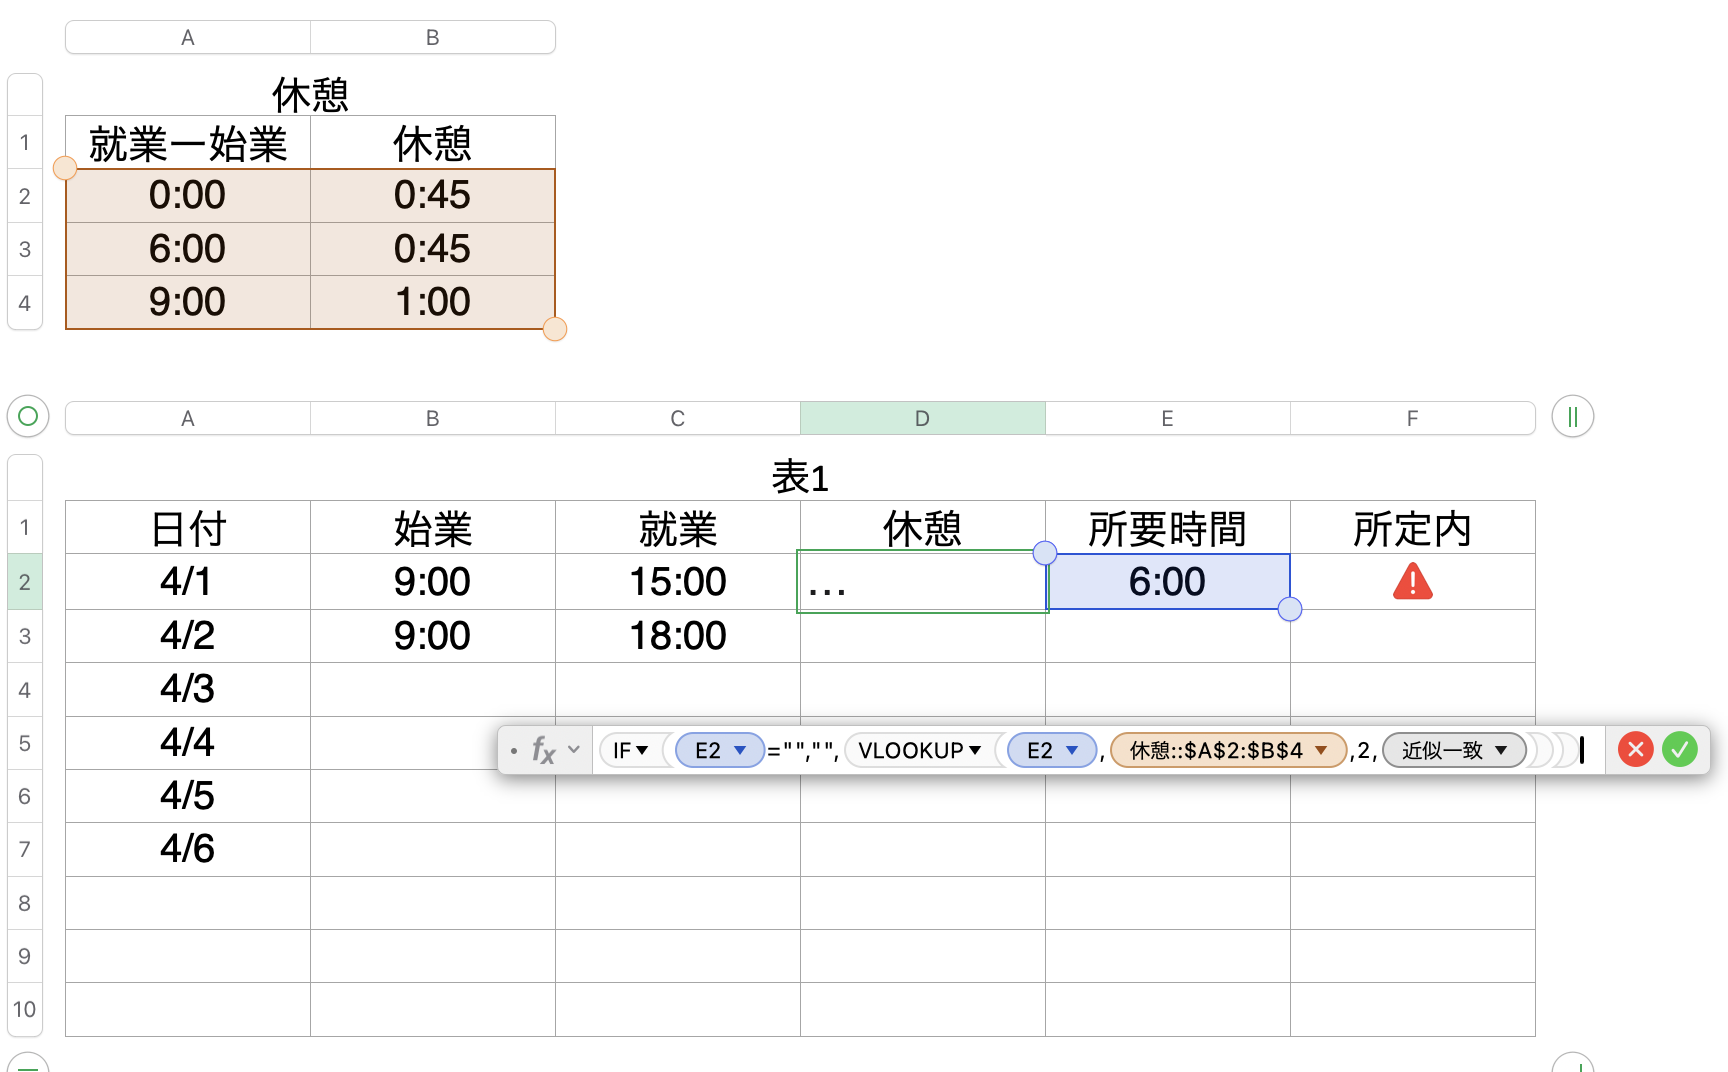Click the 休憩 table title
The width and height of the screenshot is (1728, 1072).
click(x=310, y=95)
